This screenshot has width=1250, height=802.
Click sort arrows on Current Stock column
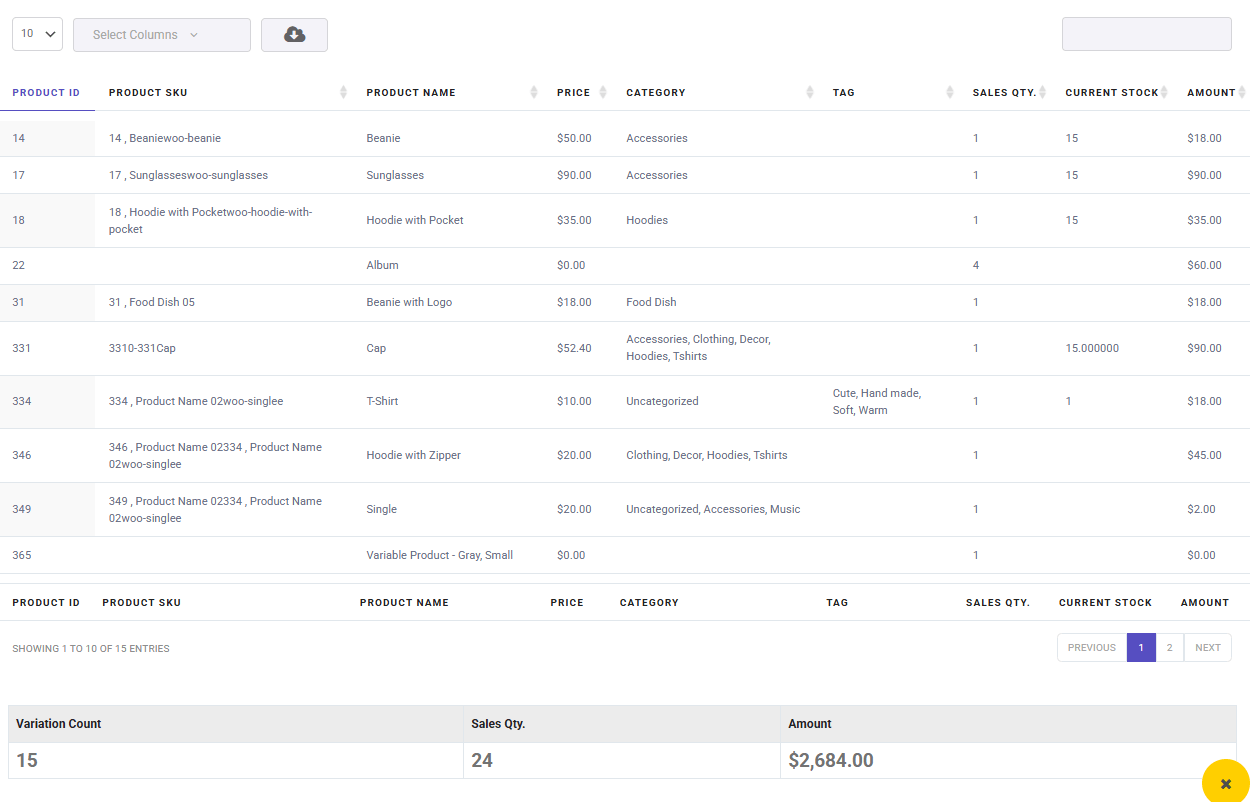tap(1164, 93)
